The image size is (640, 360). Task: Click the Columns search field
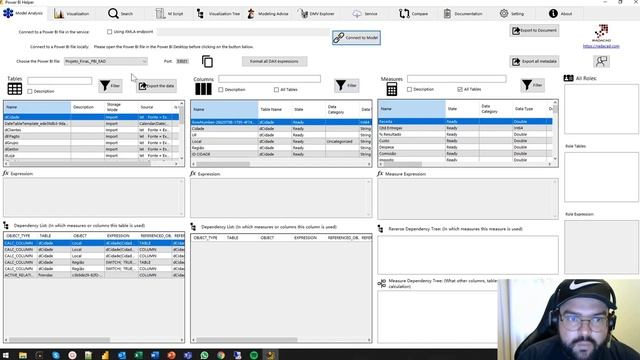[x=269, y=78]
